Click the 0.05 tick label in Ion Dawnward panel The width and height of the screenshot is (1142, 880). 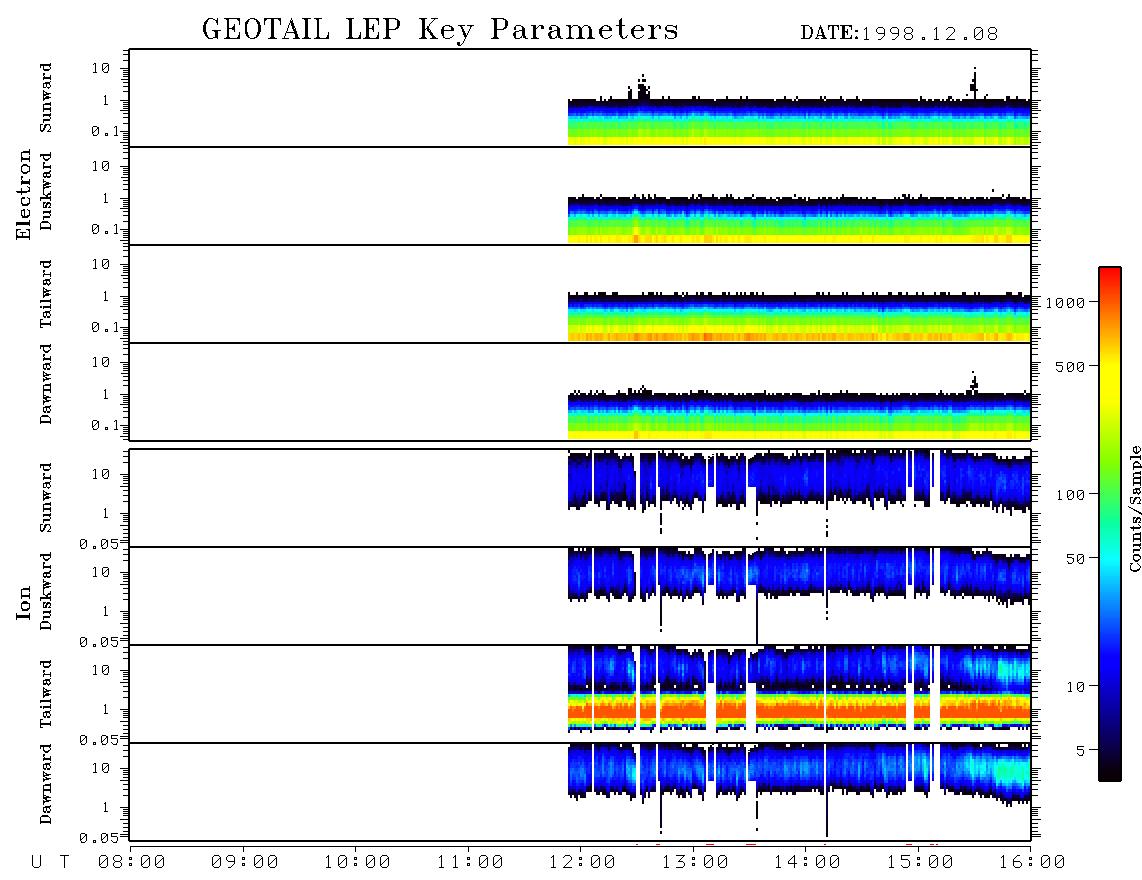click(x=98, y=838)
